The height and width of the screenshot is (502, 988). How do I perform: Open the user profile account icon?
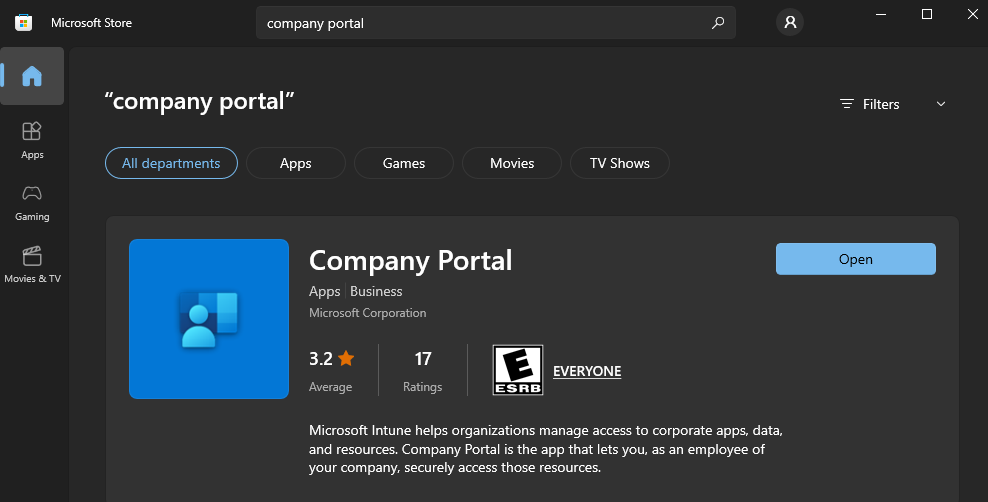[x=790, y=23]
